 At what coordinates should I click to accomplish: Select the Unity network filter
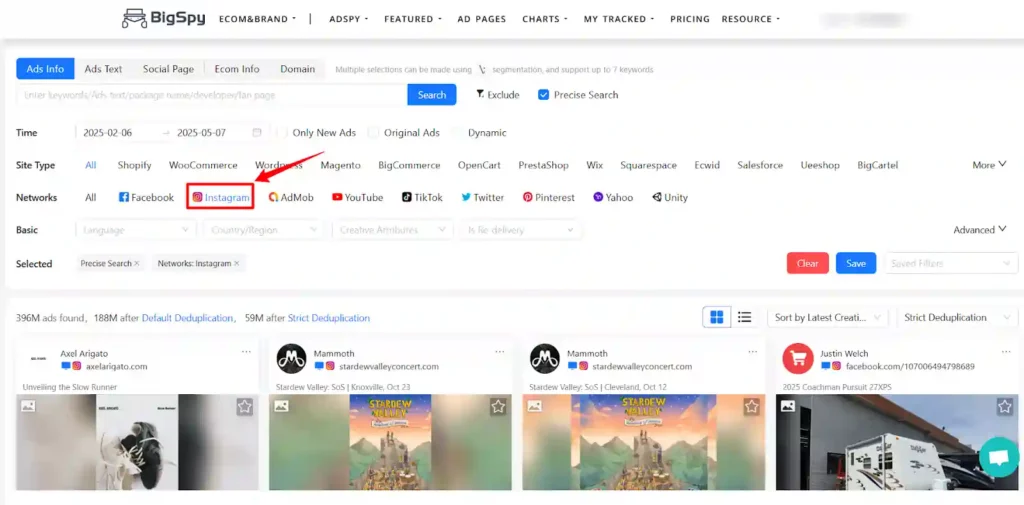pyautogui.click(x=669, y=197)
